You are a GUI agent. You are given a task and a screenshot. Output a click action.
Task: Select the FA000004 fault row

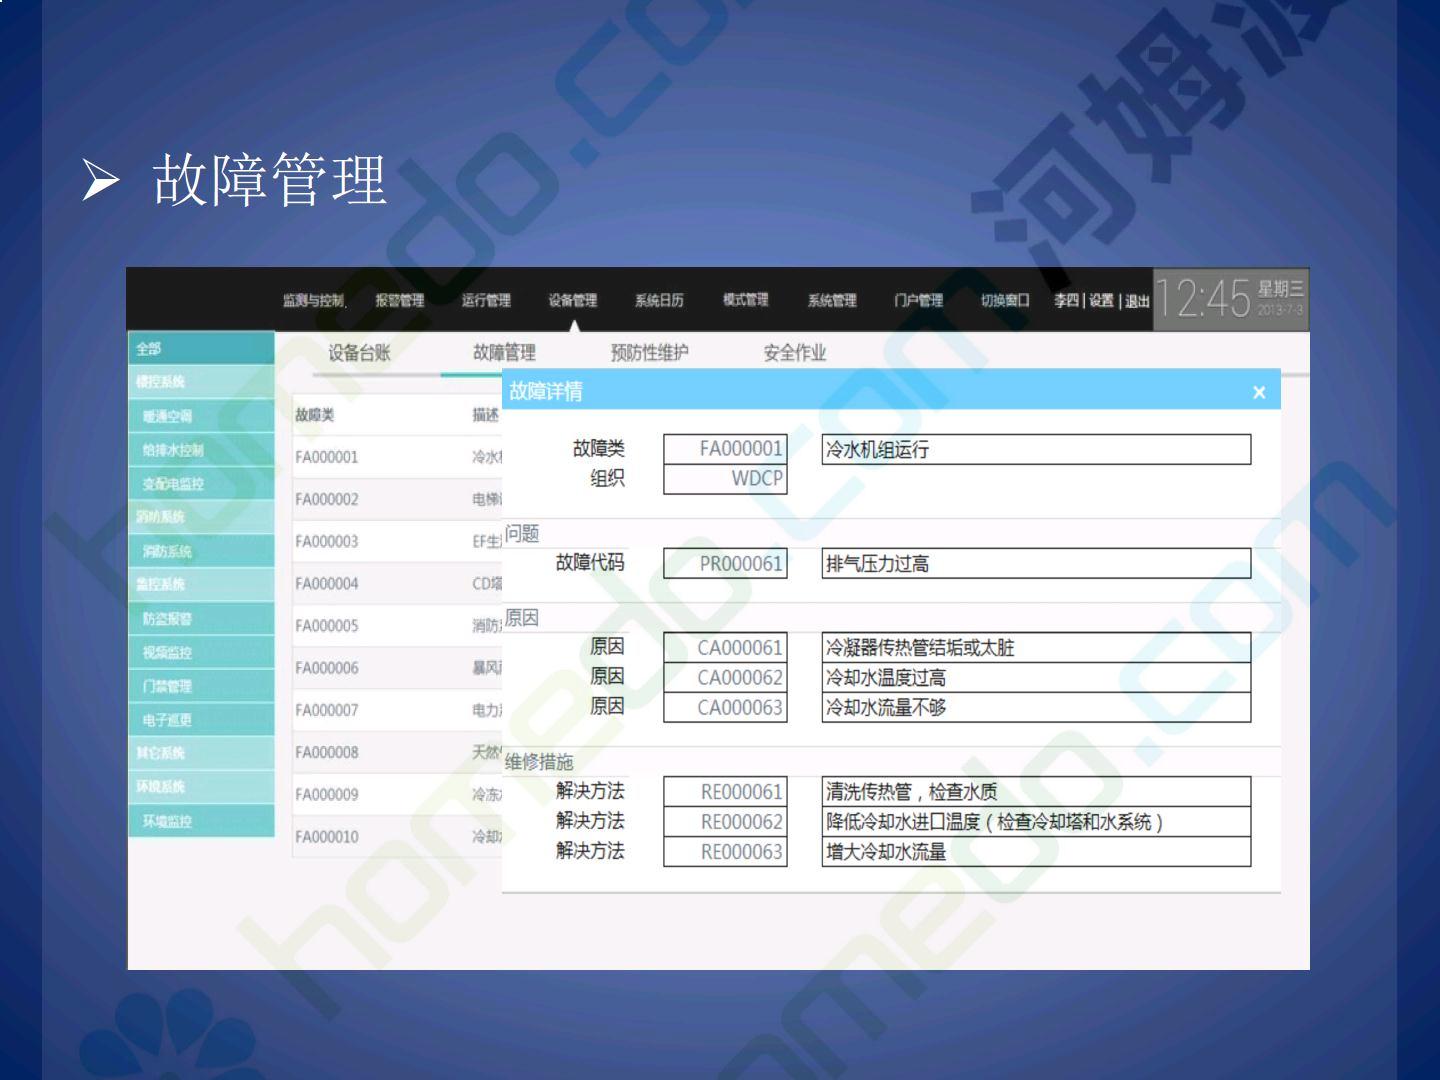327,584
